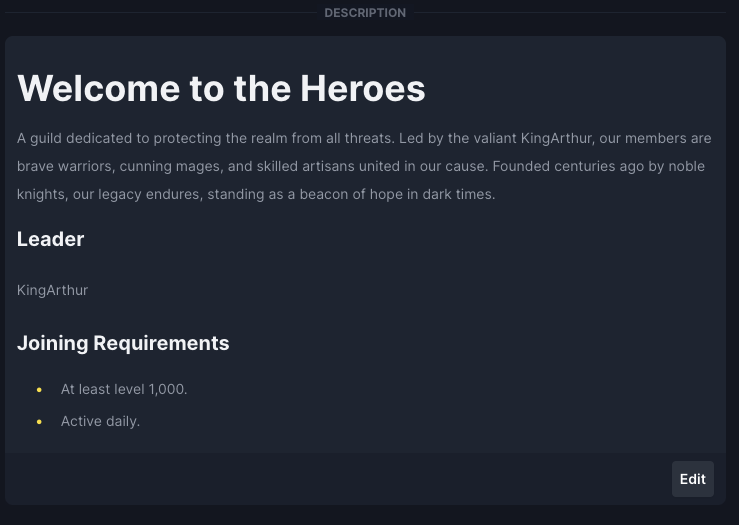Click the "At least level 1,000." requirement

pos(124,389)
